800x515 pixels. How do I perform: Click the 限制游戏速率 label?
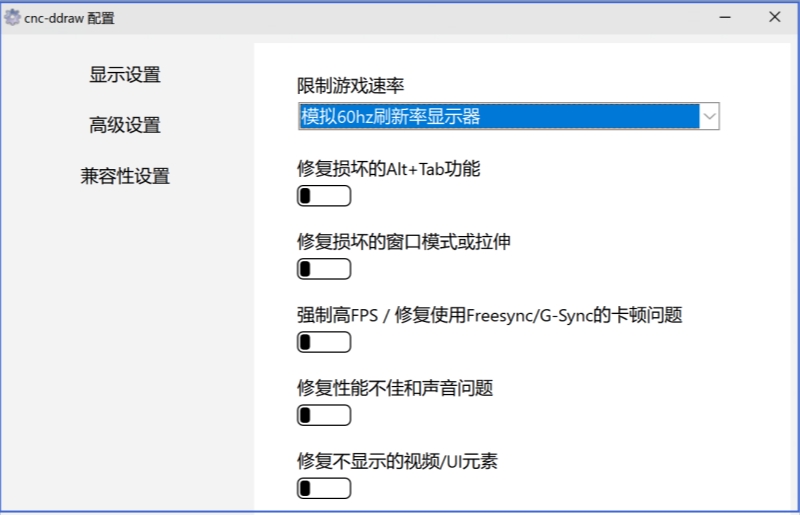click(351, 86)
